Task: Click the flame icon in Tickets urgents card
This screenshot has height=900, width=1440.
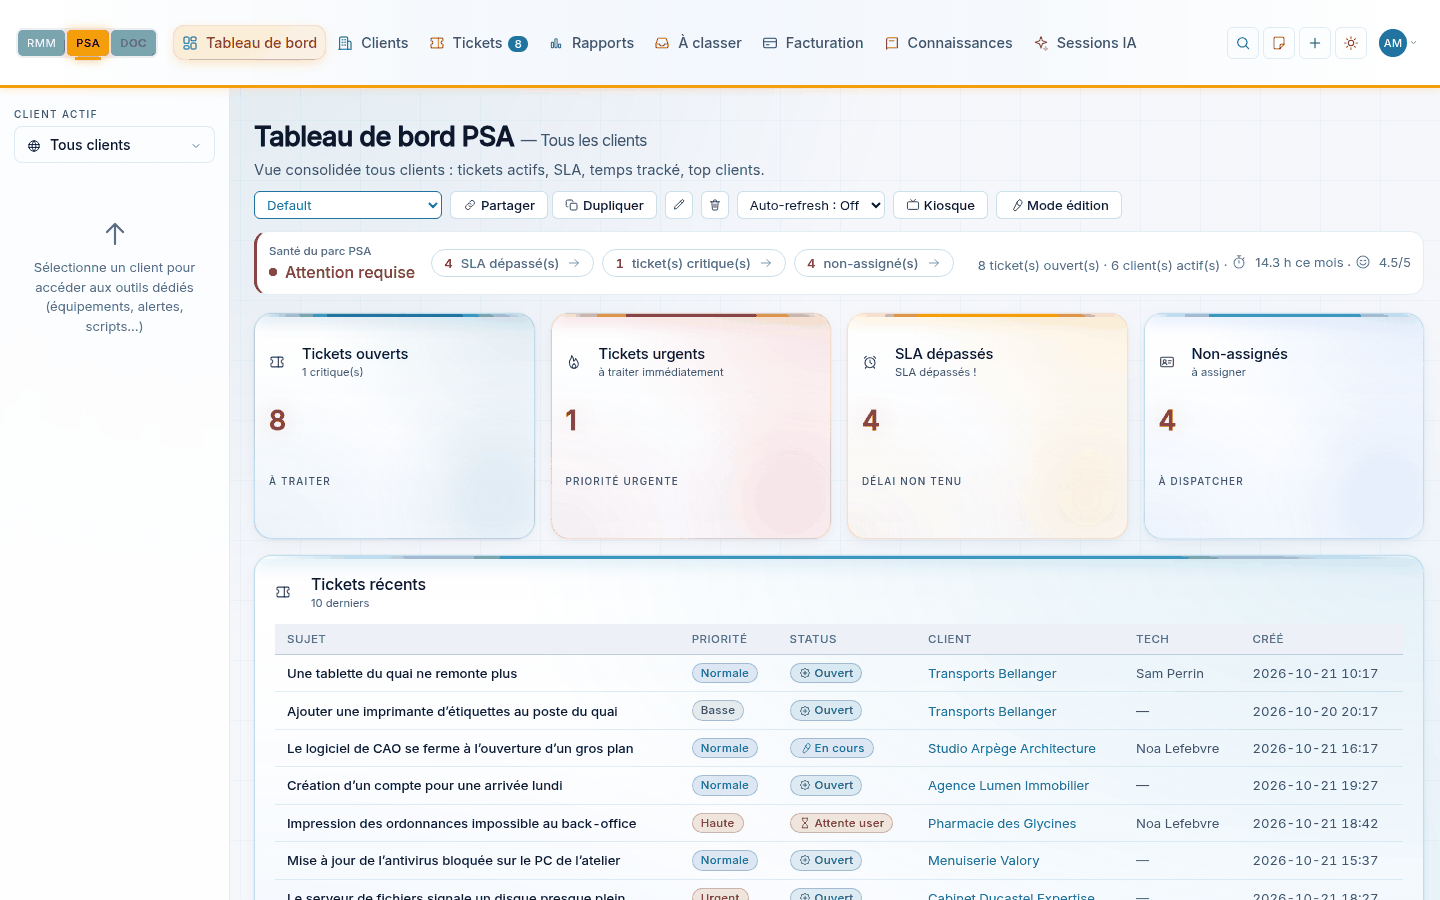Action: coord(574,362)
